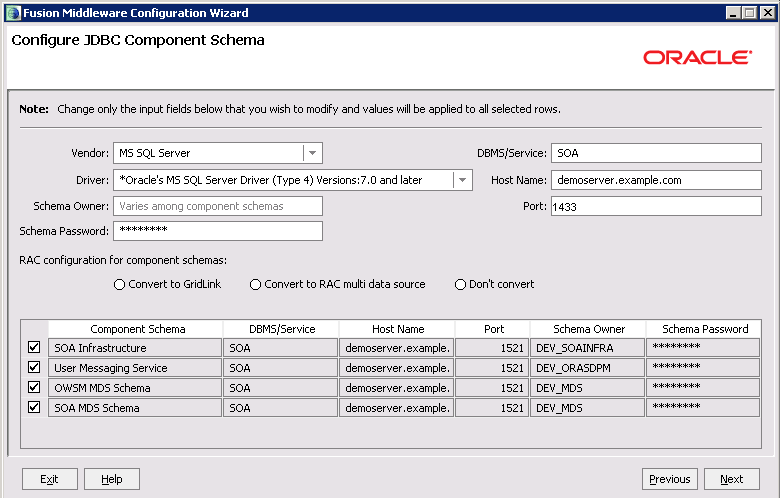Select the User Messaging Service schema cell
The height and width of the screenshot is (498, 780).
coord(135,368)
